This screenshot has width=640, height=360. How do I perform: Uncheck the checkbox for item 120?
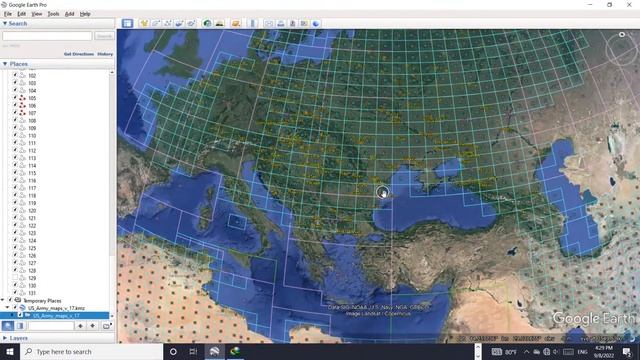(15, 211)
